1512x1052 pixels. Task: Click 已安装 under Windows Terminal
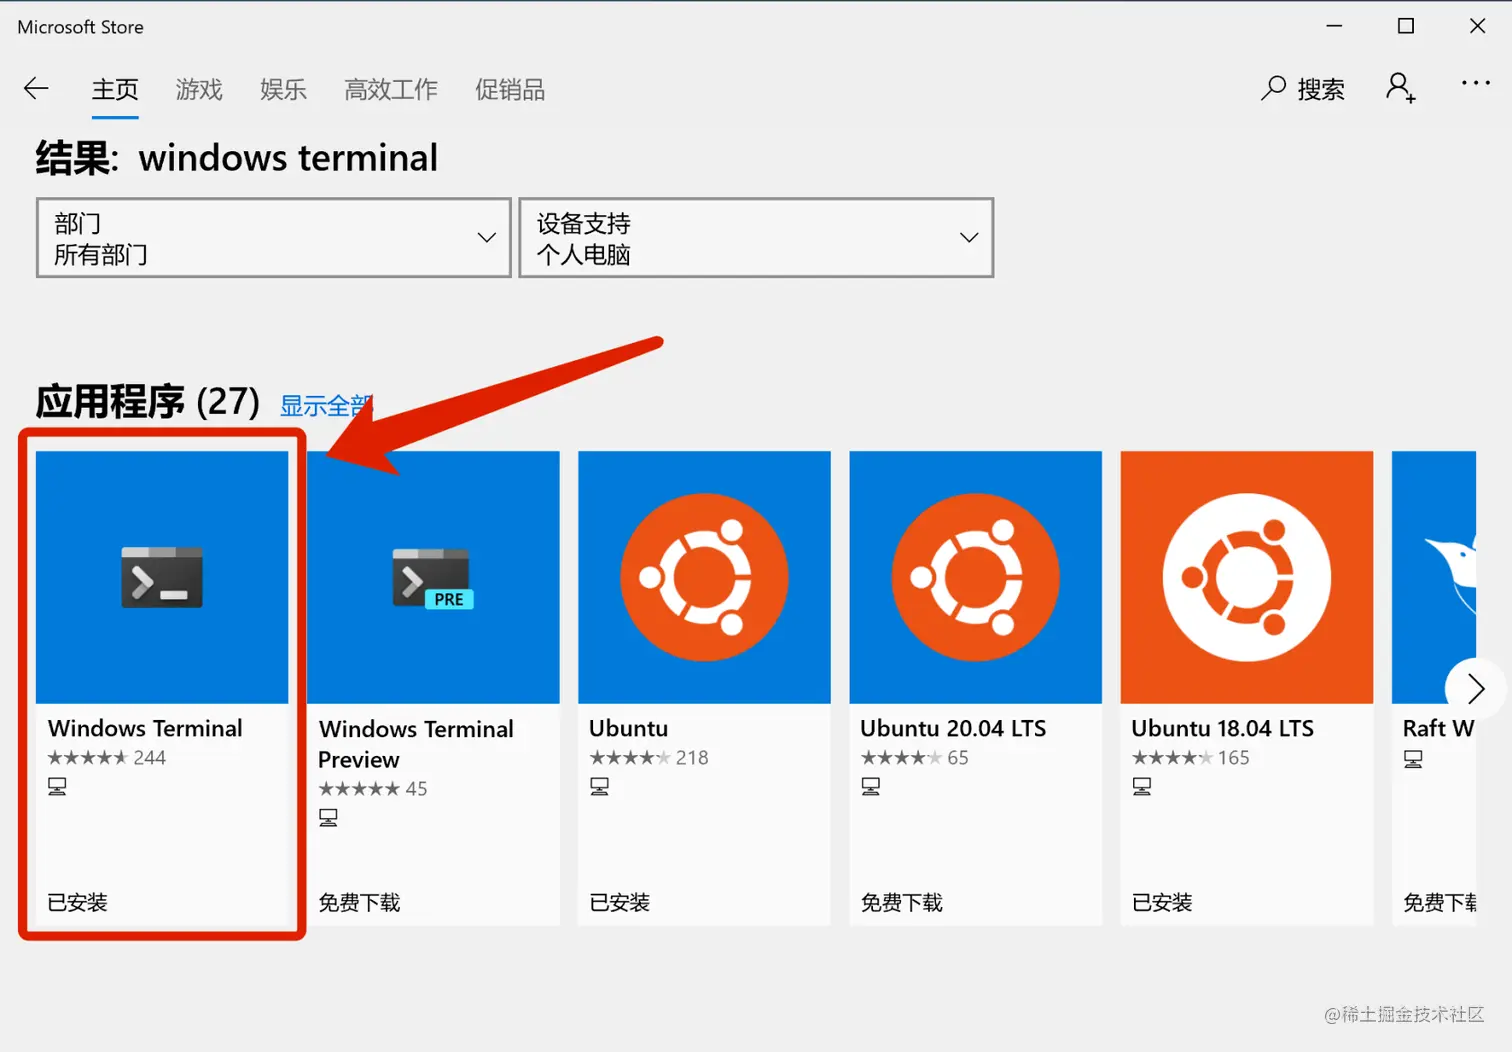point(77,902)
